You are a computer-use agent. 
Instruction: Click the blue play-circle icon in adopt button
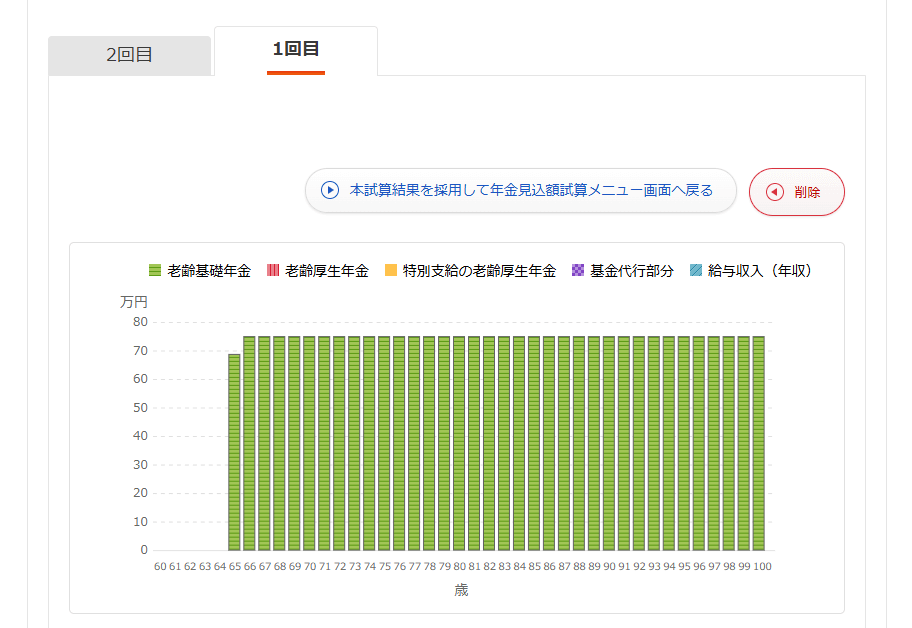click(330, 190)
